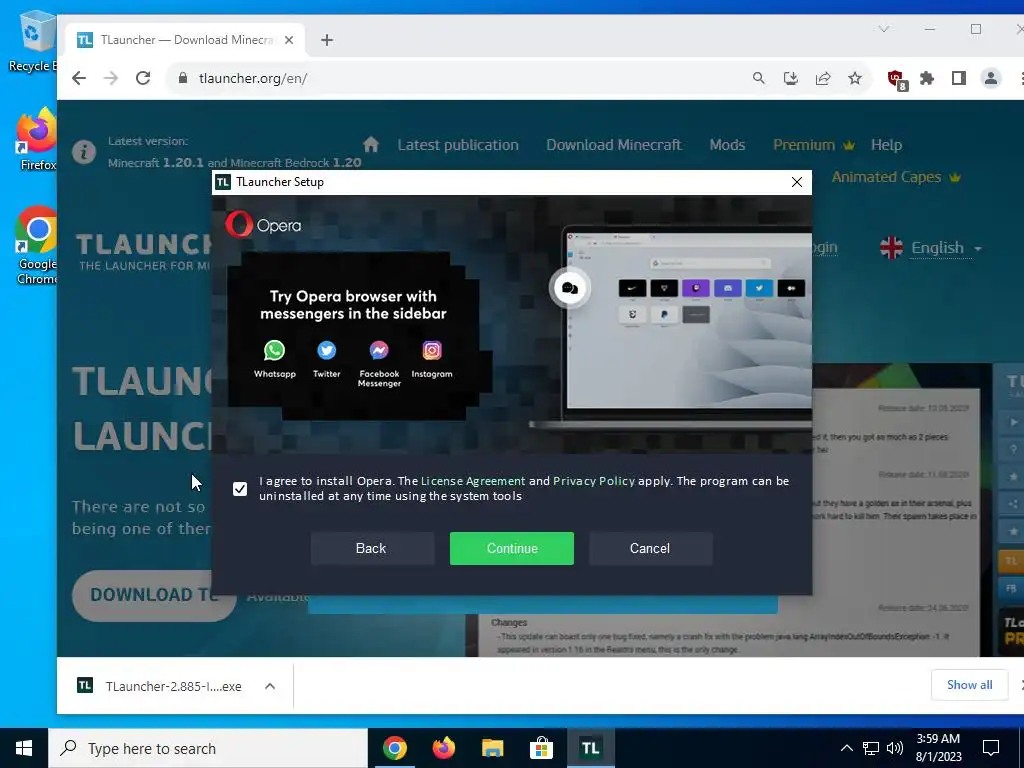This screenshot has height=768, width=1024.
Task: Select the TLauncher — Download Minecraft tab
Action: pyautogui.click(x=185, y=40)
